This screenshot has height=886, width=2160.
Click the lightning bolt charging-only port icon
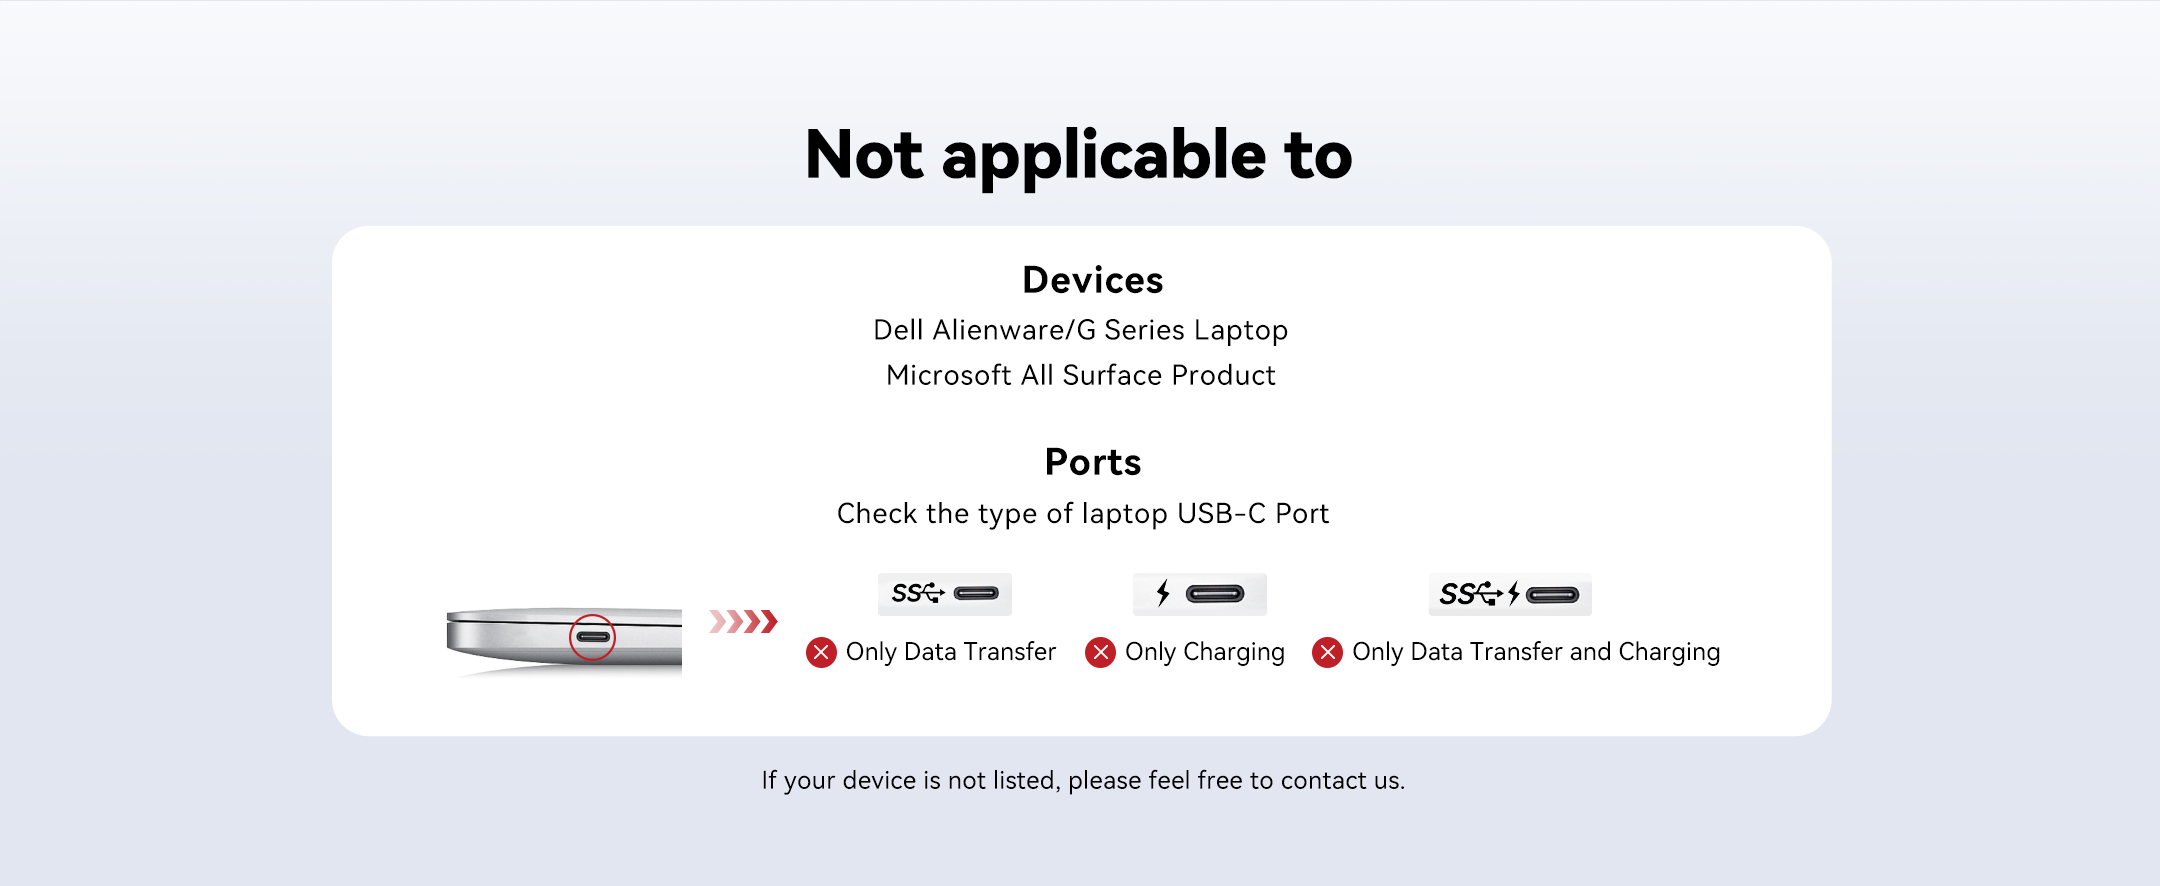[1199, 594]
